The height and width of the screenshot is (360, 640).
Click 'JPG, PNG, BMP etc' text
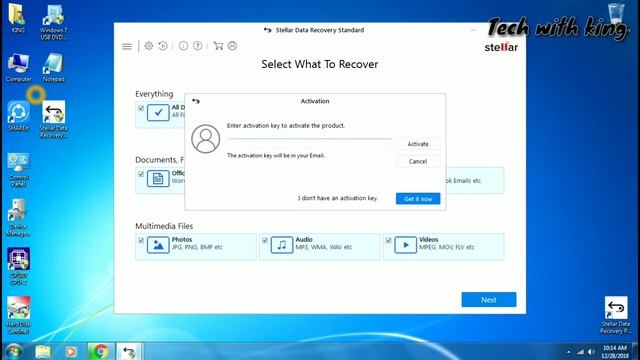[x=197, y=247]
